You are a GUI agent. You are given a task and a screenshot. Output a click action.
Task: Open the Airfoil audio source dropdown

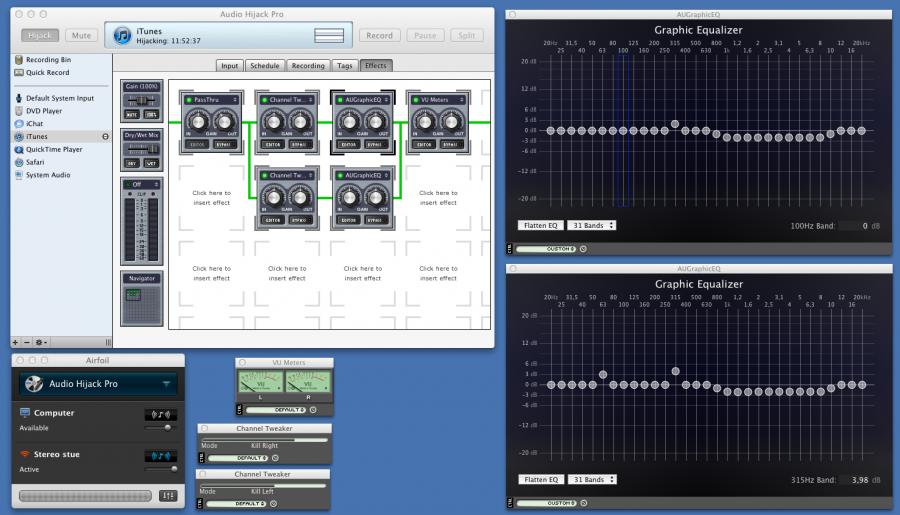click(x=98, y=384)
